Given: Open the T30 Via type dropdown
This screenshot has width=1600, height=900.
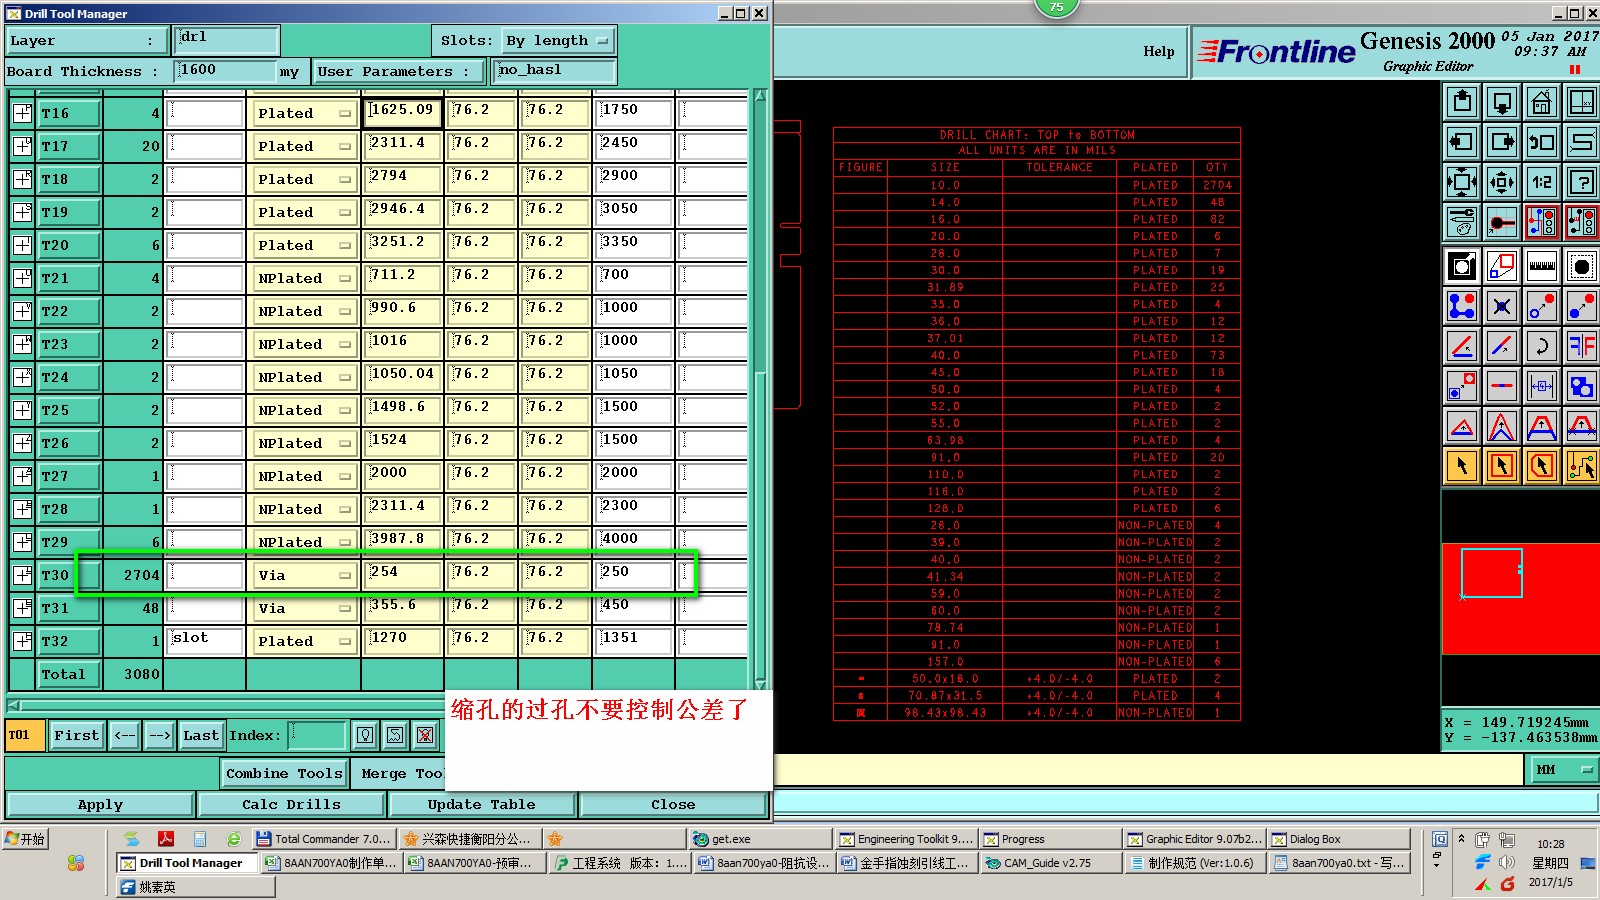Looking at the screenshot, I should click(304, 575).
